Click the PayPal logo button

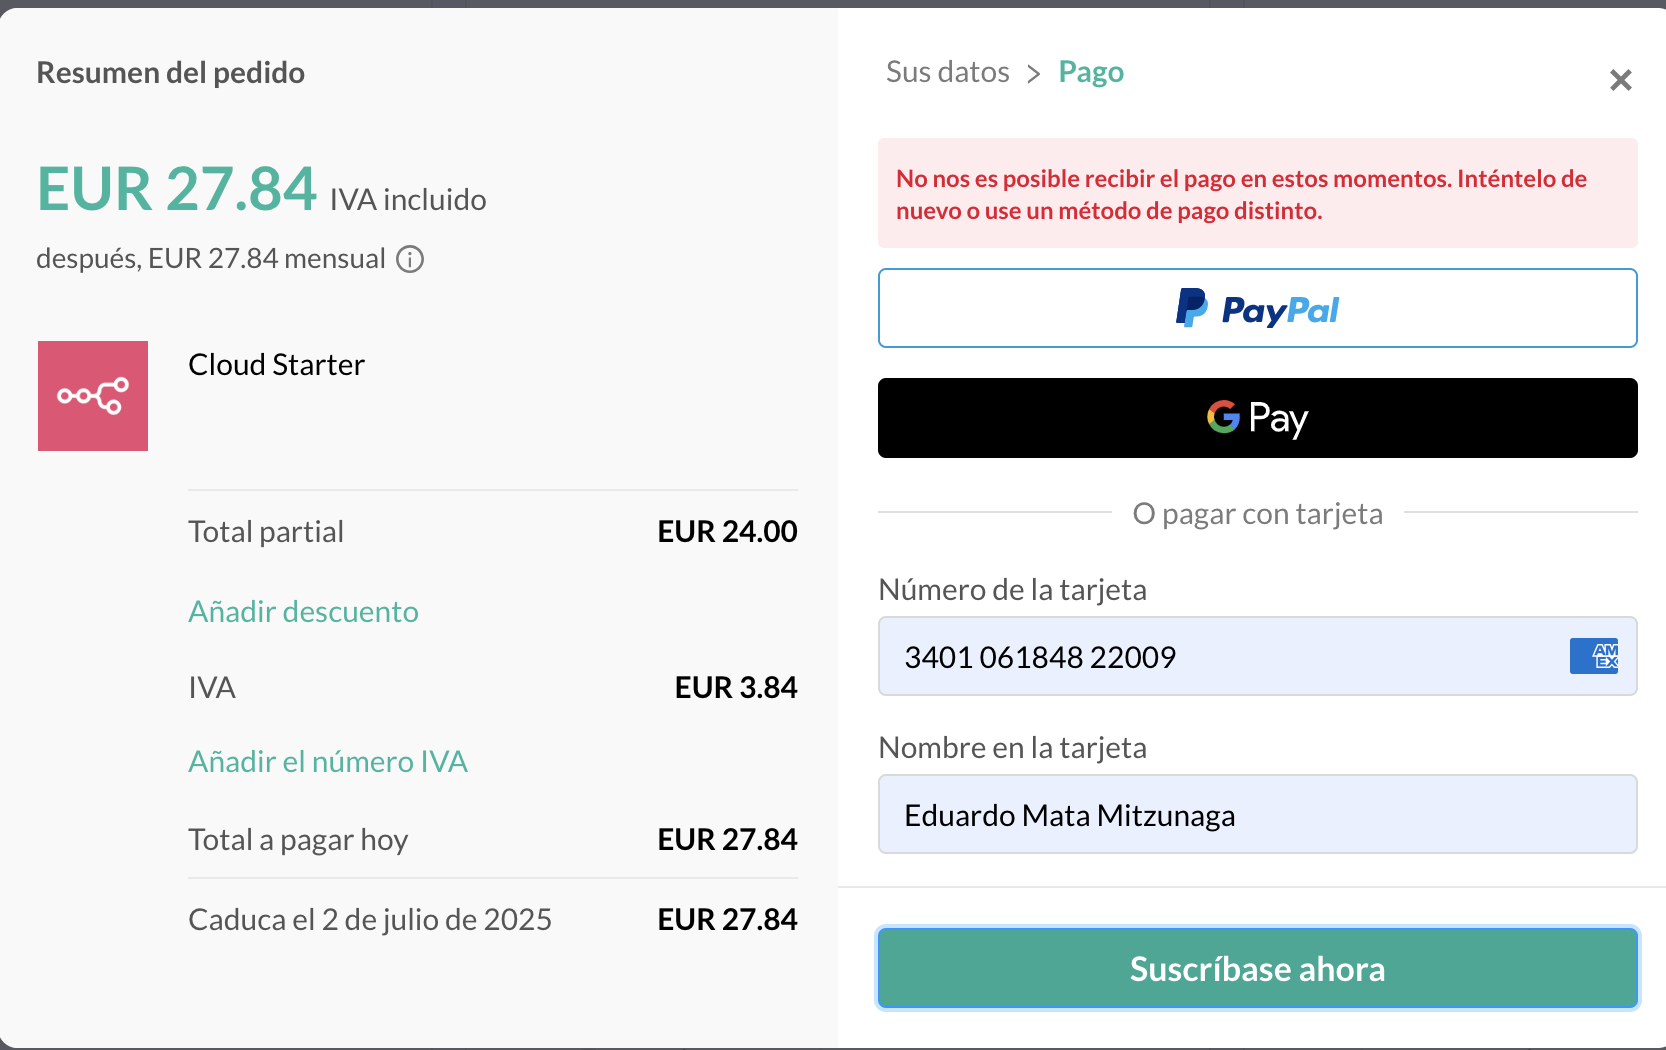click(x=1257, y=308)
